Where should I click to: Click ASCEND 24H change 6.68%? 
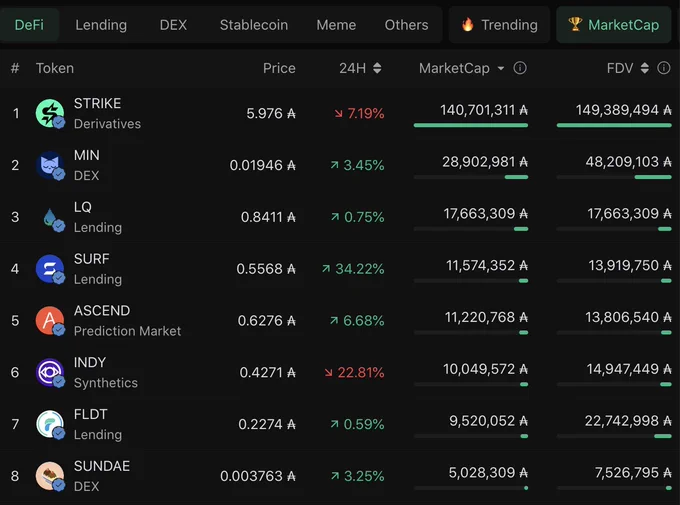(x=357, y=321)
